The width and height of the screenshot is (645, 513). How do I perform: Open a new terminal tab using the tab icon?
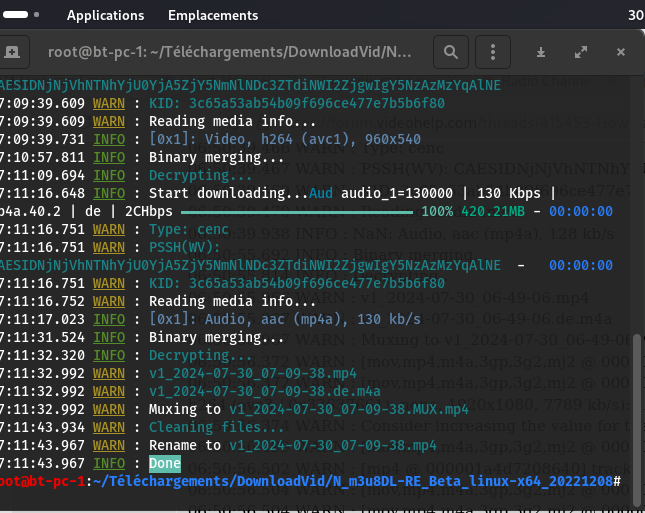click(x=11, y=52)
